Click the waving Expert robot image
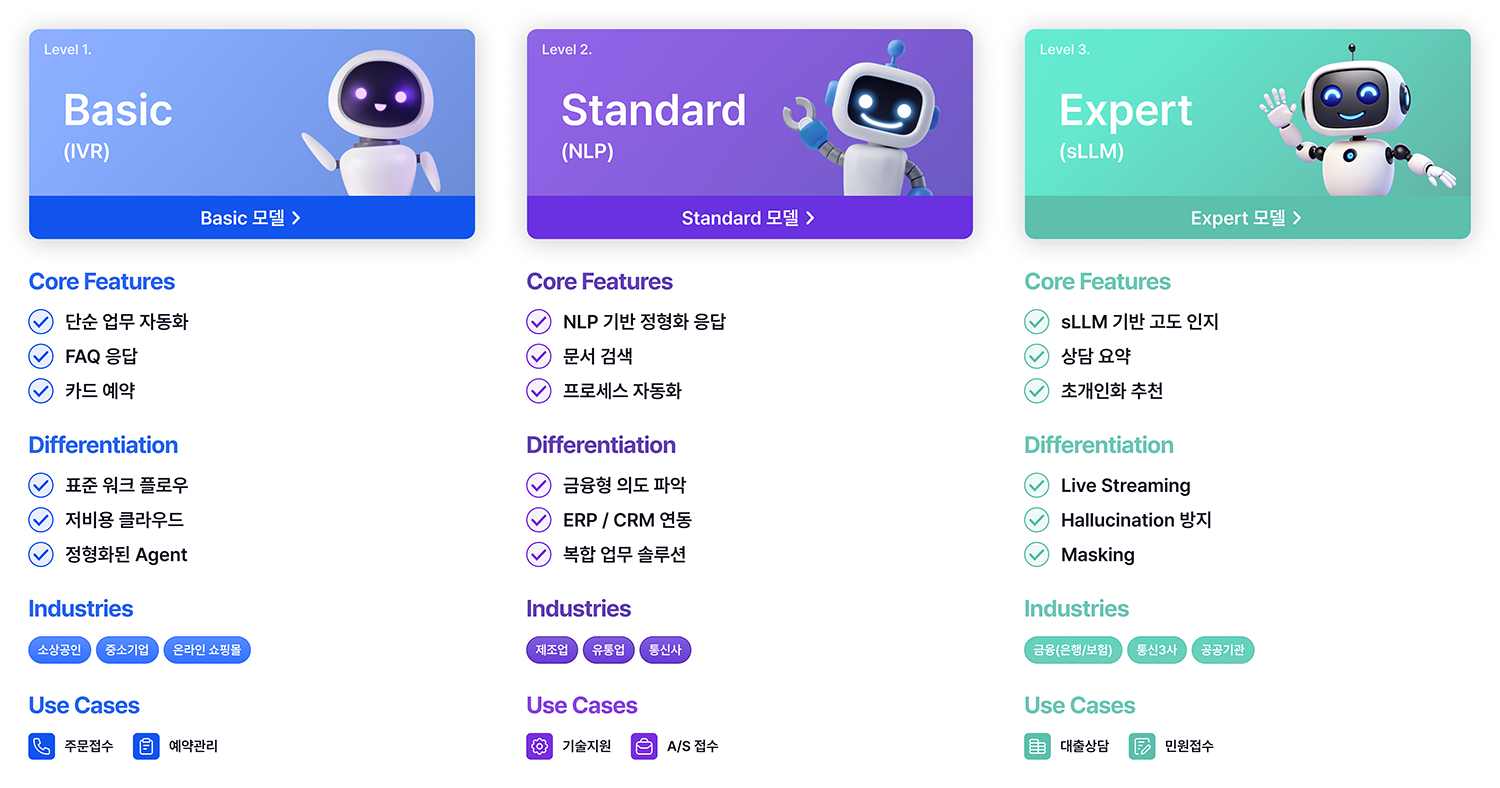The height and width of the screenshot is (788, 1500). [x=1356, y=120]
